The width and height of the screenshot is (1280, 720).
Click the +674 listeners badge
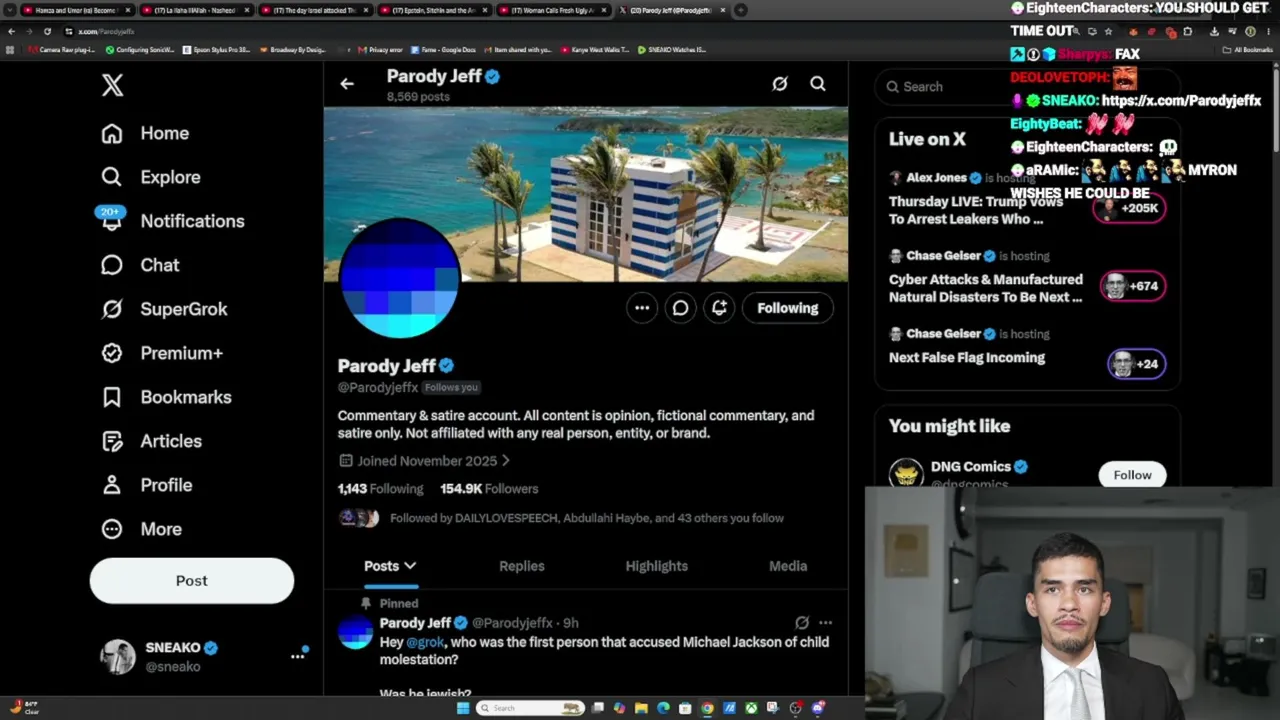pyautogui.click(x=1134, y=286)
